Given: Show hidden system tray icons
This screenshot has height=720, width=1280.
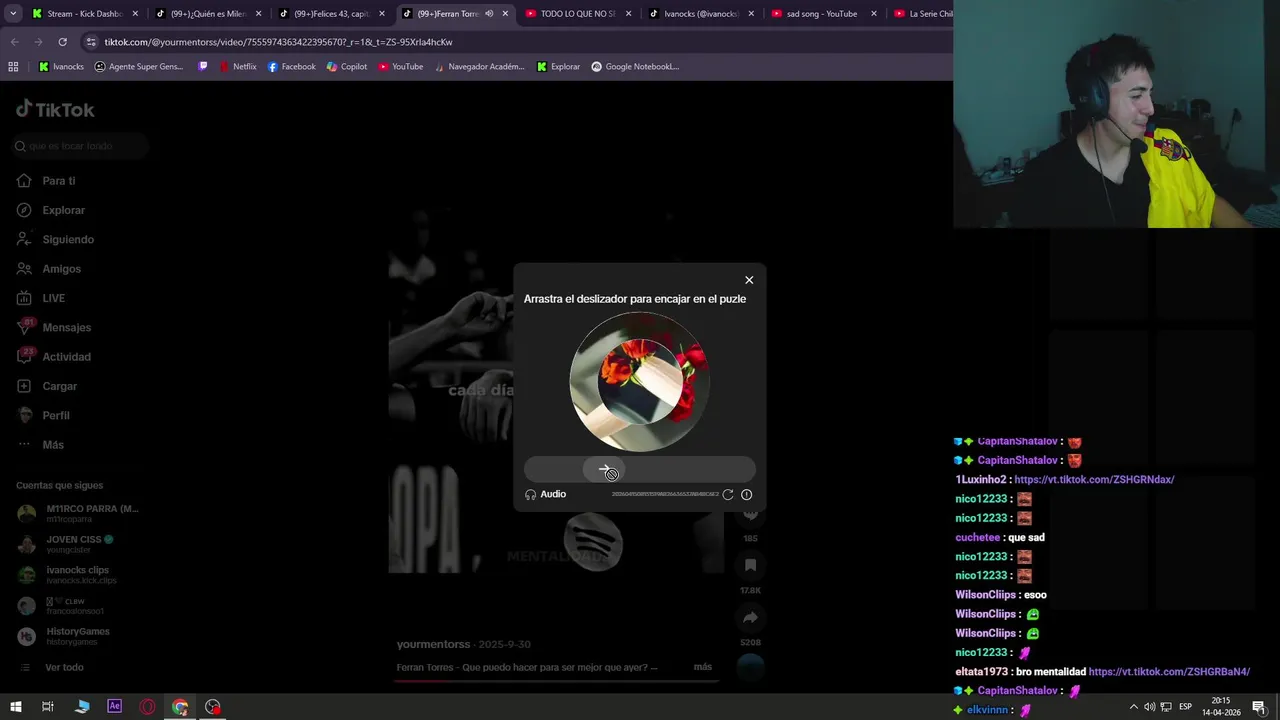Looking at the screenshot, I should [x=1133, y=707].
